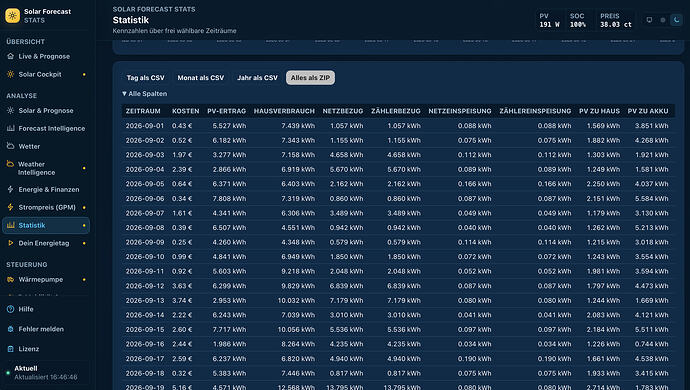The width and height of the screenshot is (690, 390).
Task: Open Live & Prognose via its house icon
Action: [x=11, y=56]
